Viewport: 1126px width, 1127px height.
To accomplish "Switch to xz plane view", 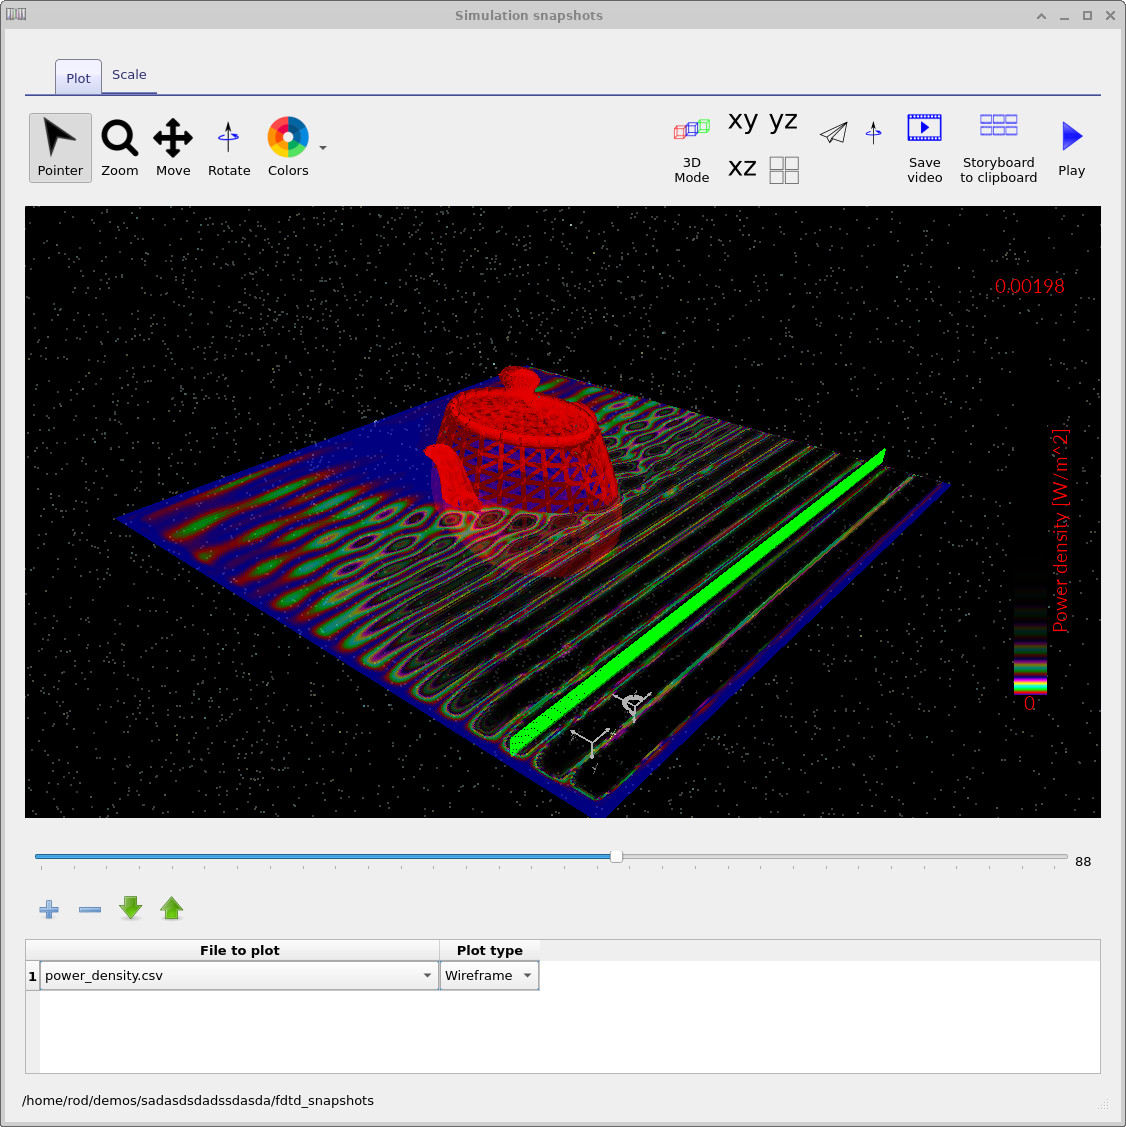I will pyautogui.click(x=742, y=168).
